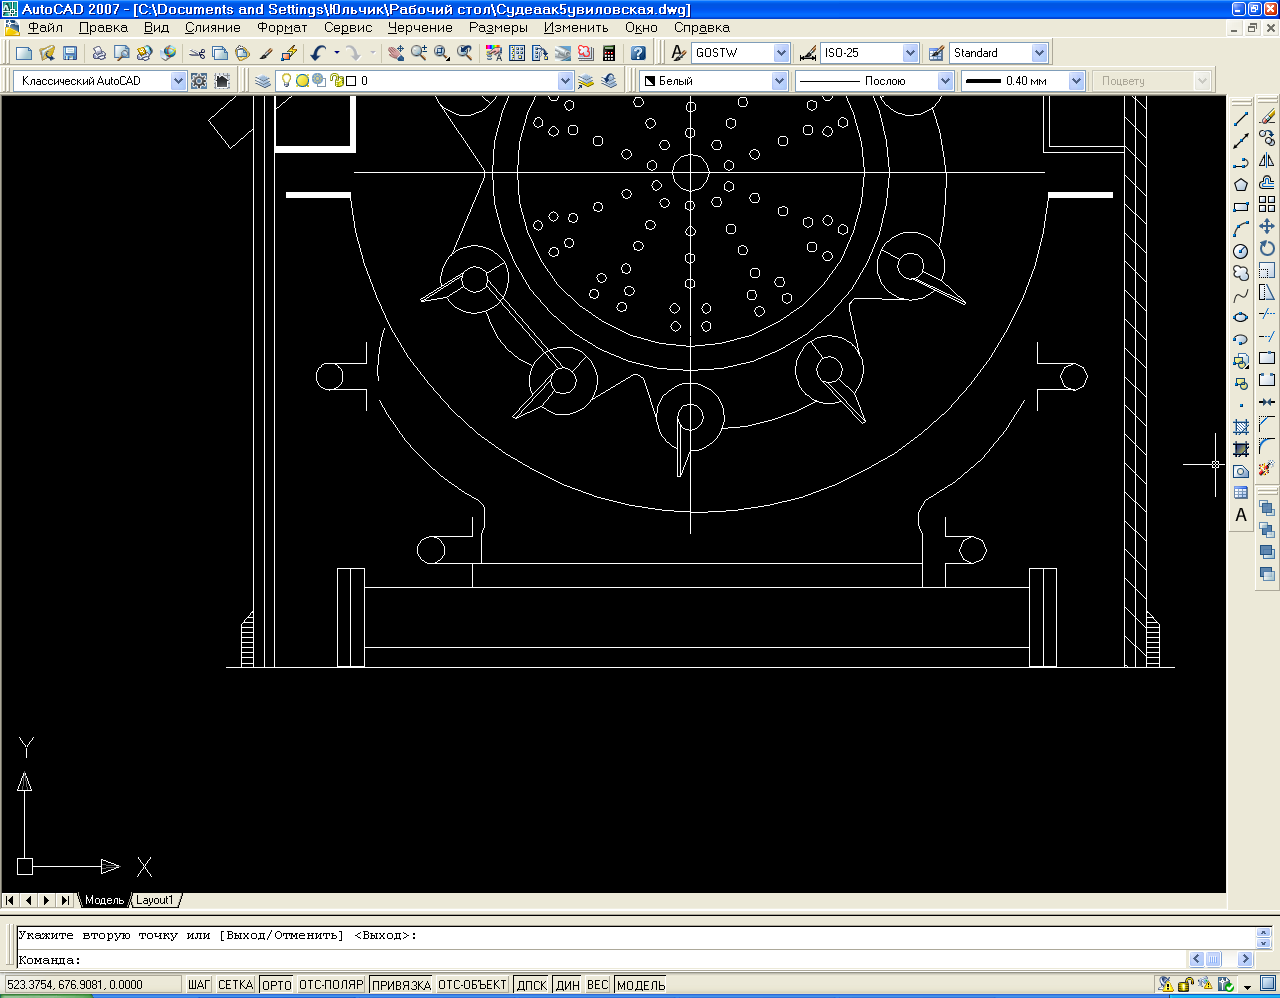The height and width of the screenshot is (998, 1280).
Task: Select the Line drawing tool
Action: click(x=1241, y=119)
